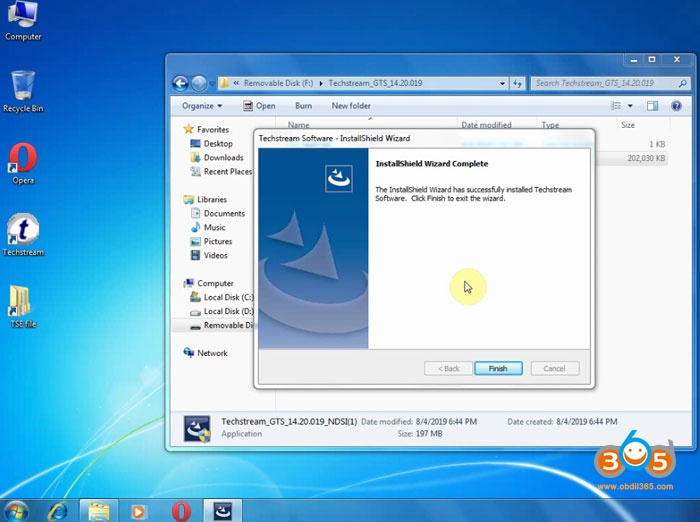
Task: Click the 1 KB size cell
Action: coord(657,144)
